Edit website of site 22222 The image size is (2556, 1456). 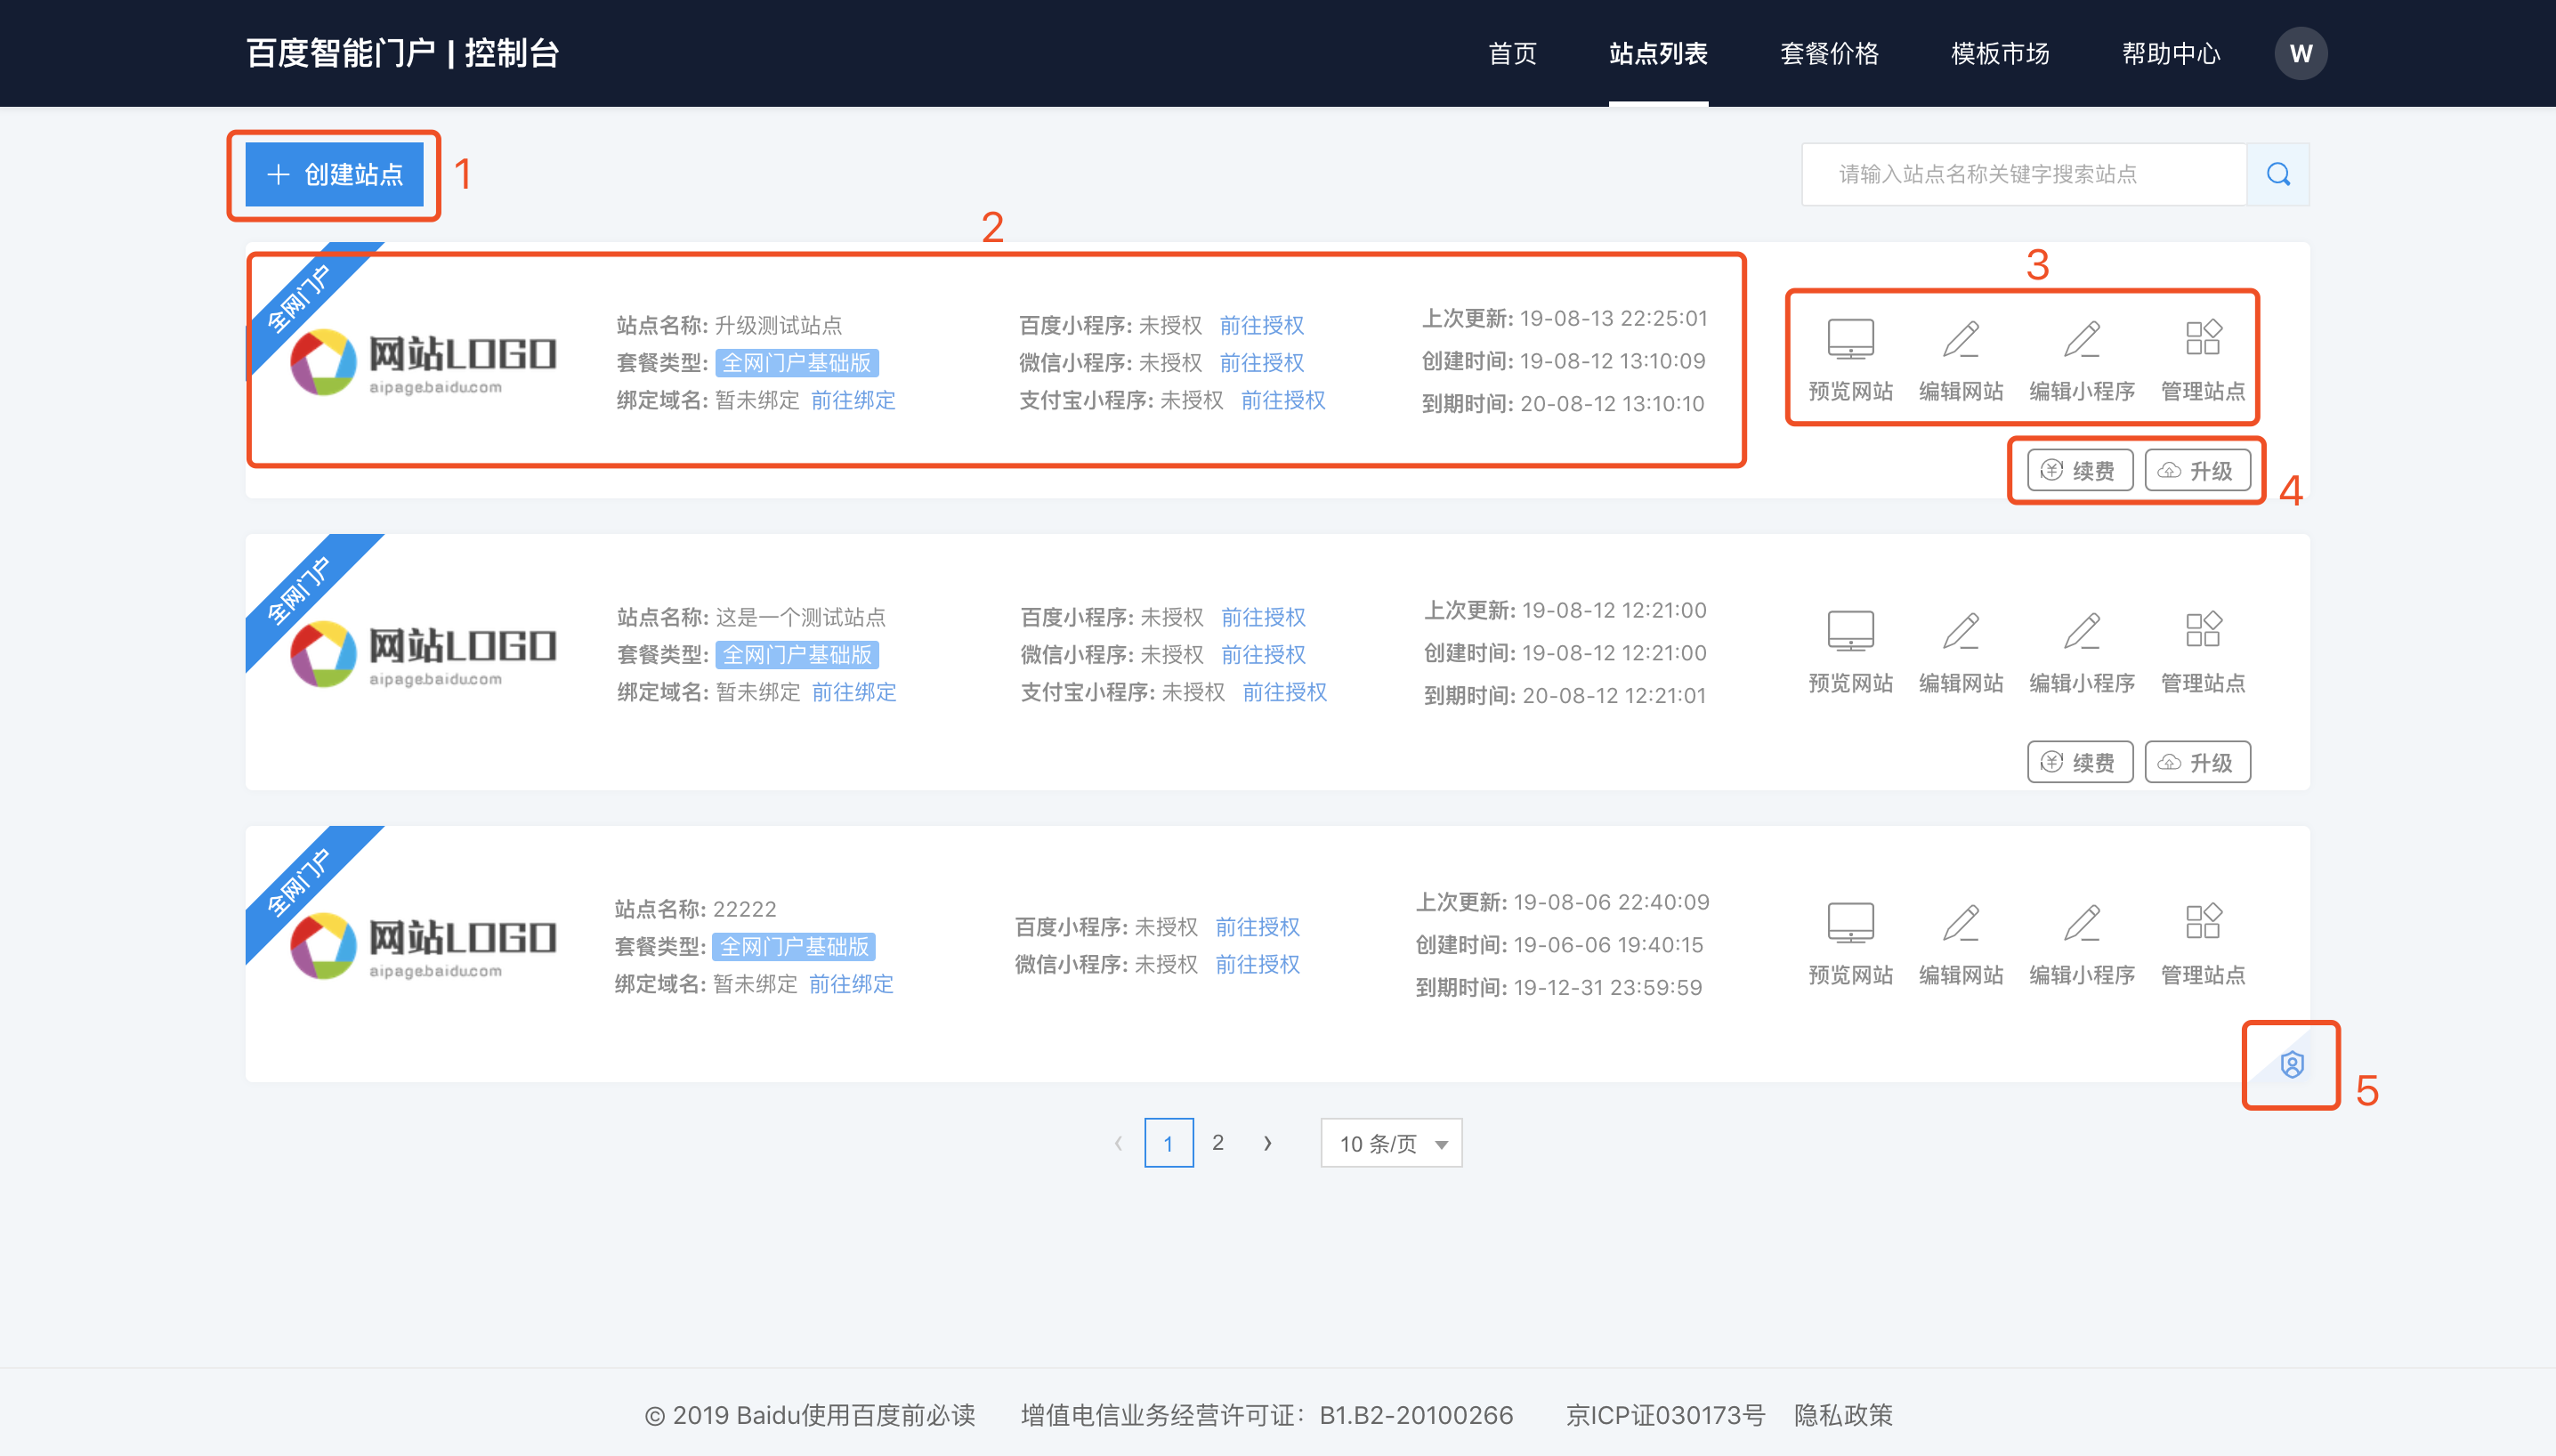tap(1960, 944)
